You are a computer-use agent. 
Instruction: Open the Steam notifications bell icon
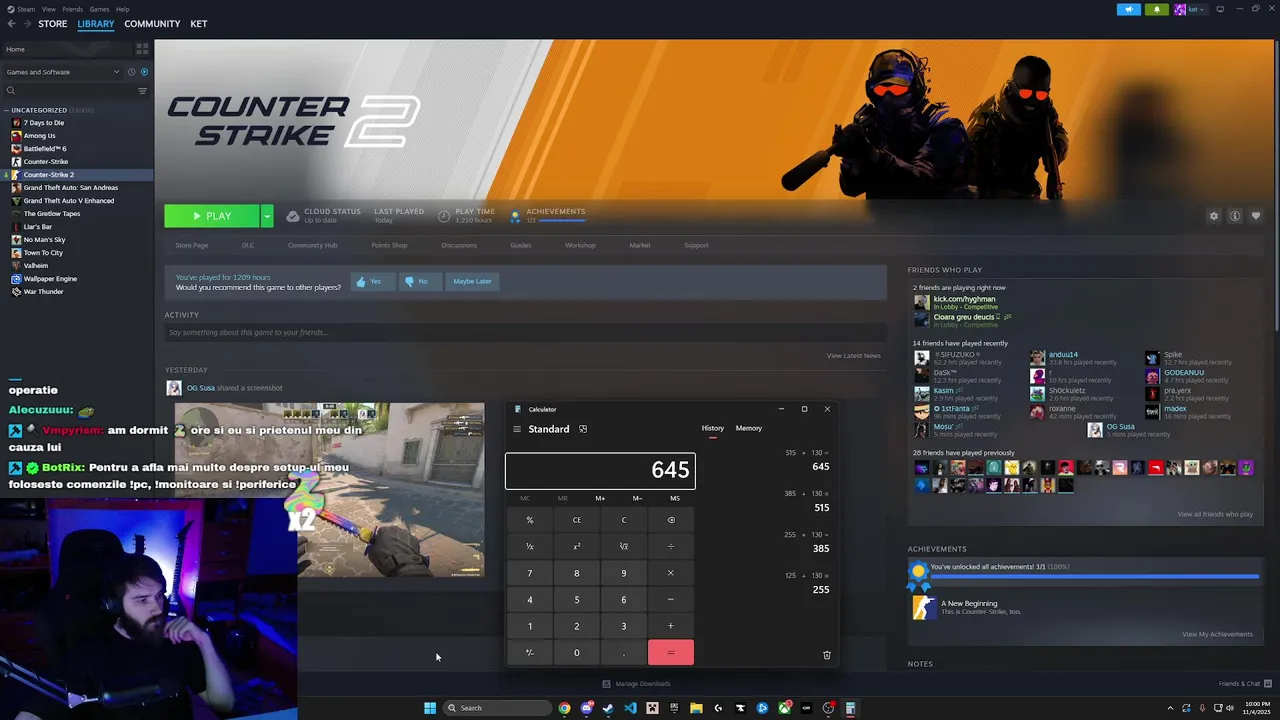[1157, 9]
